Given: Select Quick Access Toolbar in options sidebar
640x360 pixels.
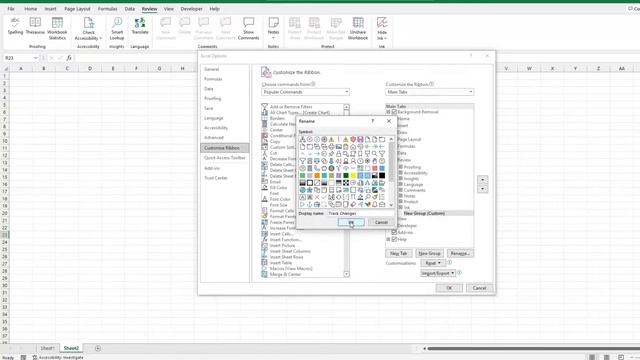Looking at the screenshot, I should [224, 158].
